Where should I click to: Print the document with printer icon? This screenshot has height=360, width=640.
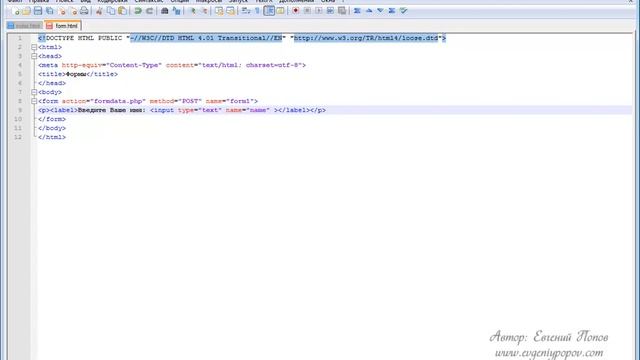point(84,11)
